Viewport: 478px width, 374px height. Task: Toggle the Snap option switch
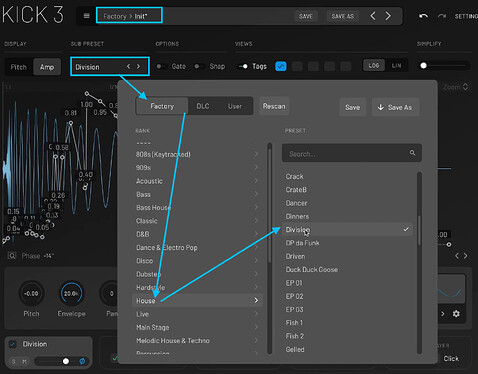coord(199,66)
